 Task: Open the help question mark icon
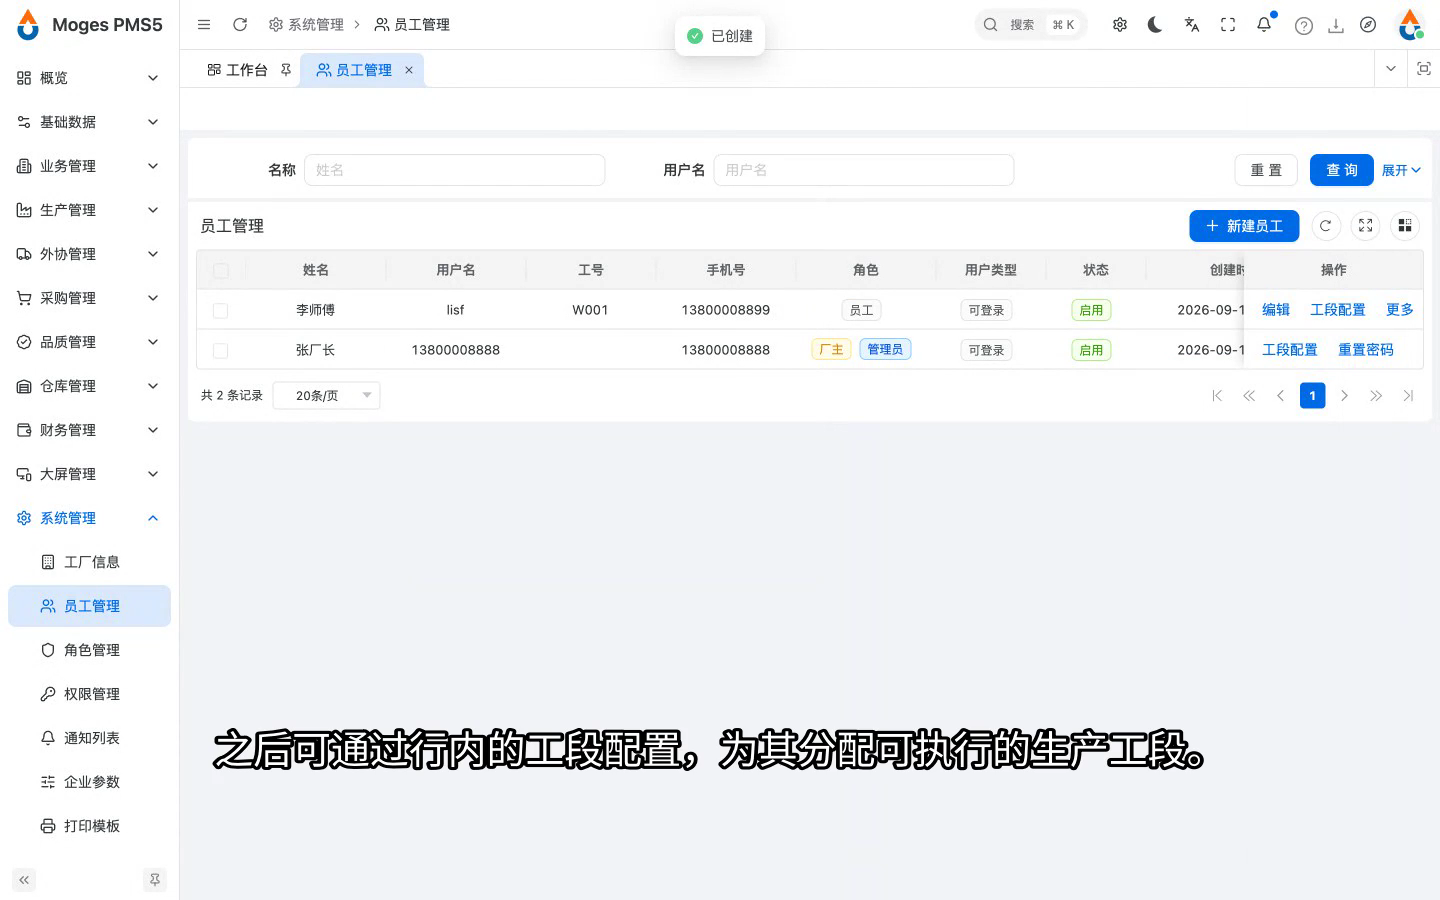pos(1304,26)
